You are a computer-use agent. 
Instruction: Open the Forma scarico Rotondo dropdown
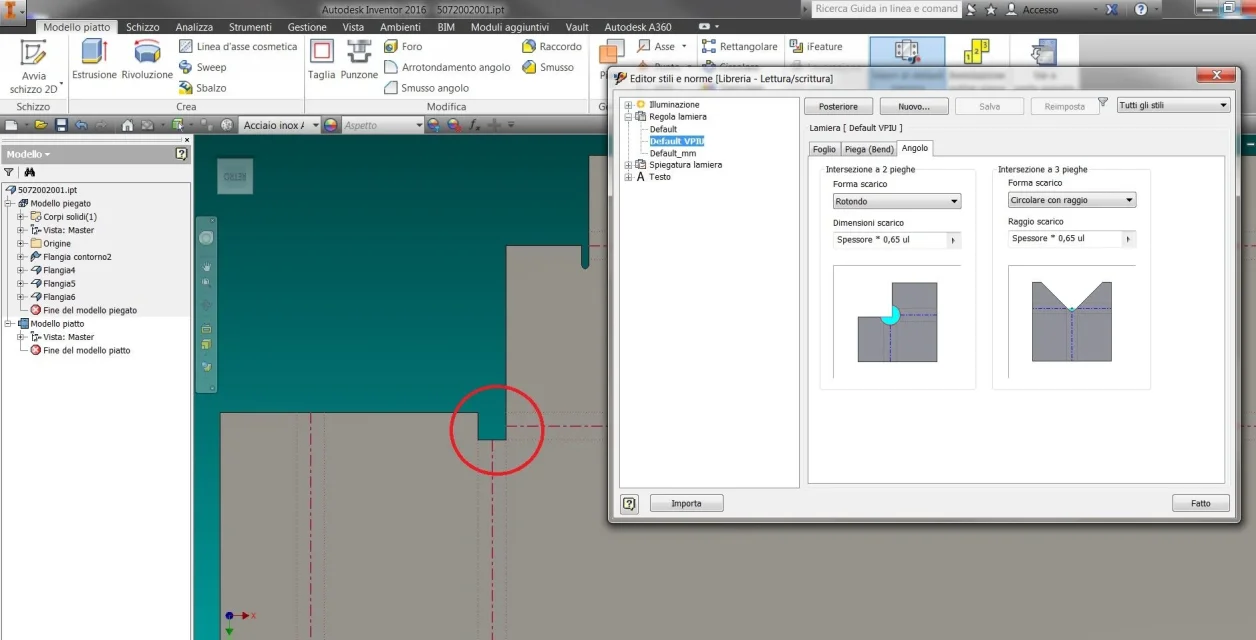coord(897,201)
